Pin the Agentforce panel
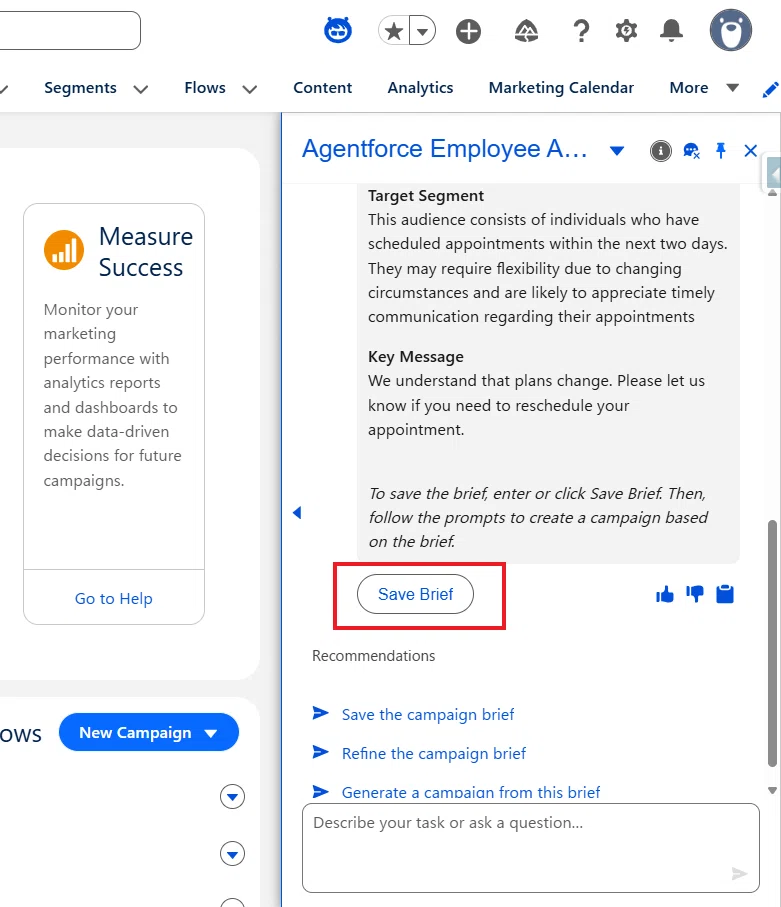The width and height of the screenshot is (781, 907). pyautogui.click(x=721, y=151)
